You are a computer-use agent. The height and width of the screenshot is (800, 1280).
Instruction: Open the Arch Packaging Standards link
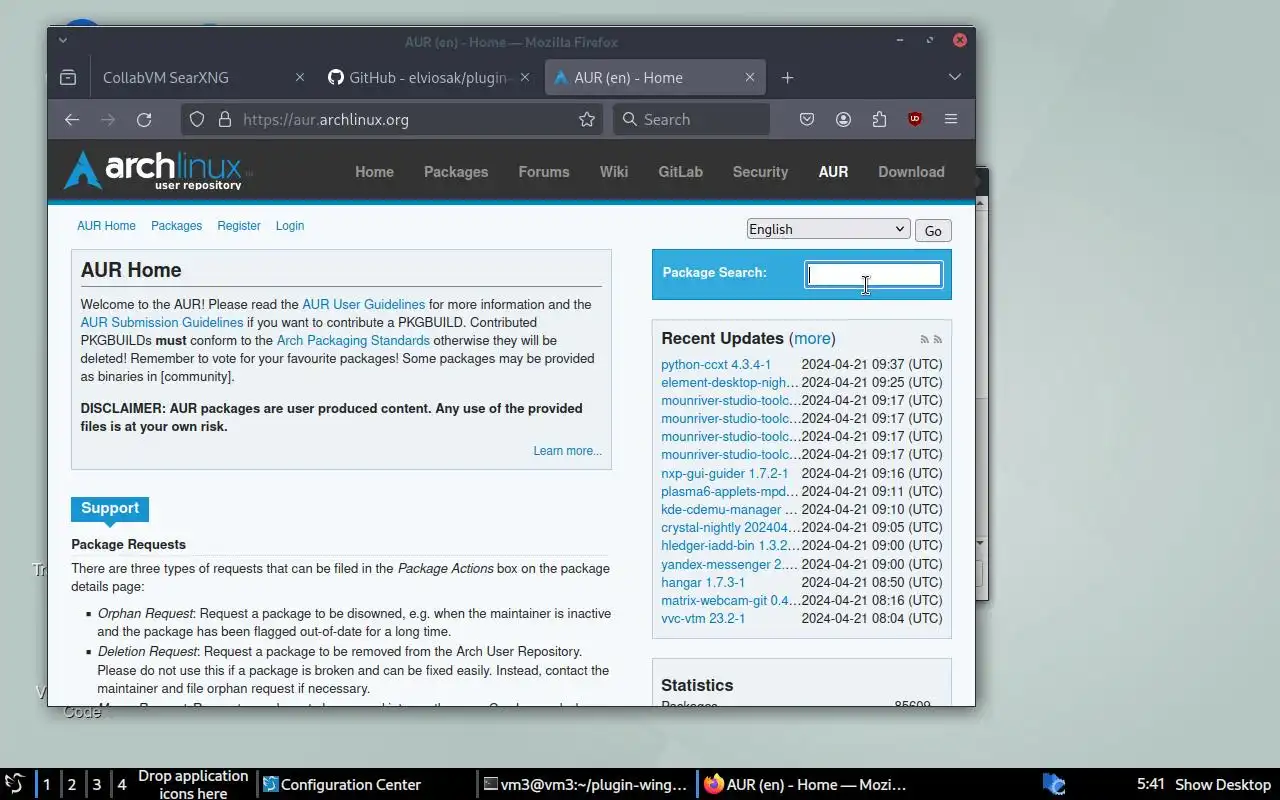[x=353, y=340]
